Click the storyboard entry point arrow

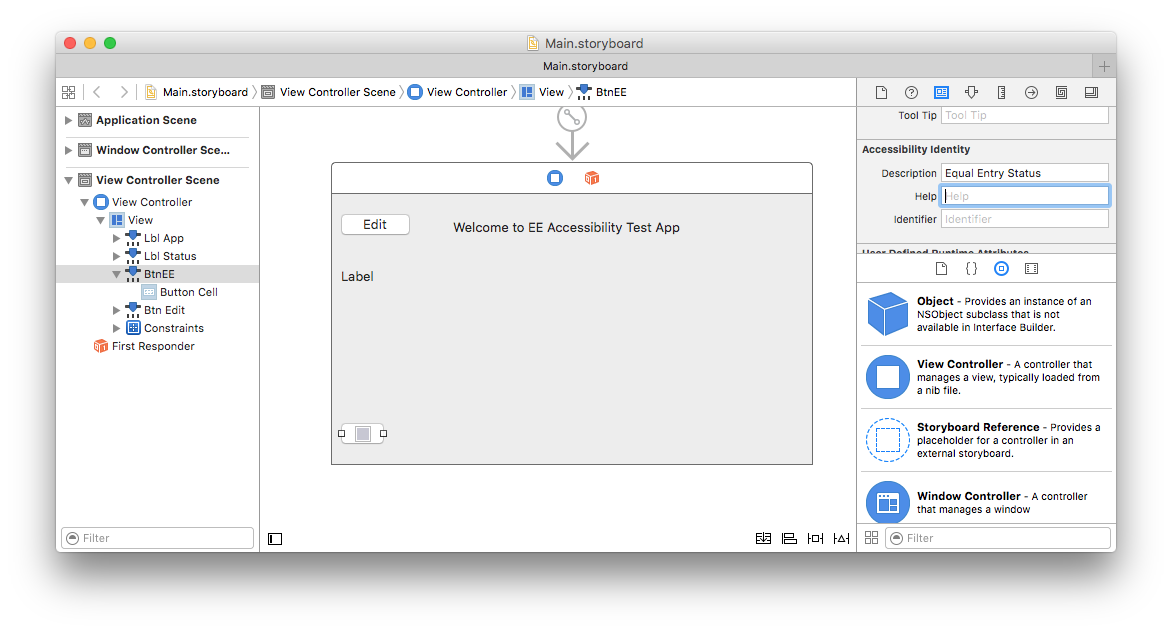(572, 133)
